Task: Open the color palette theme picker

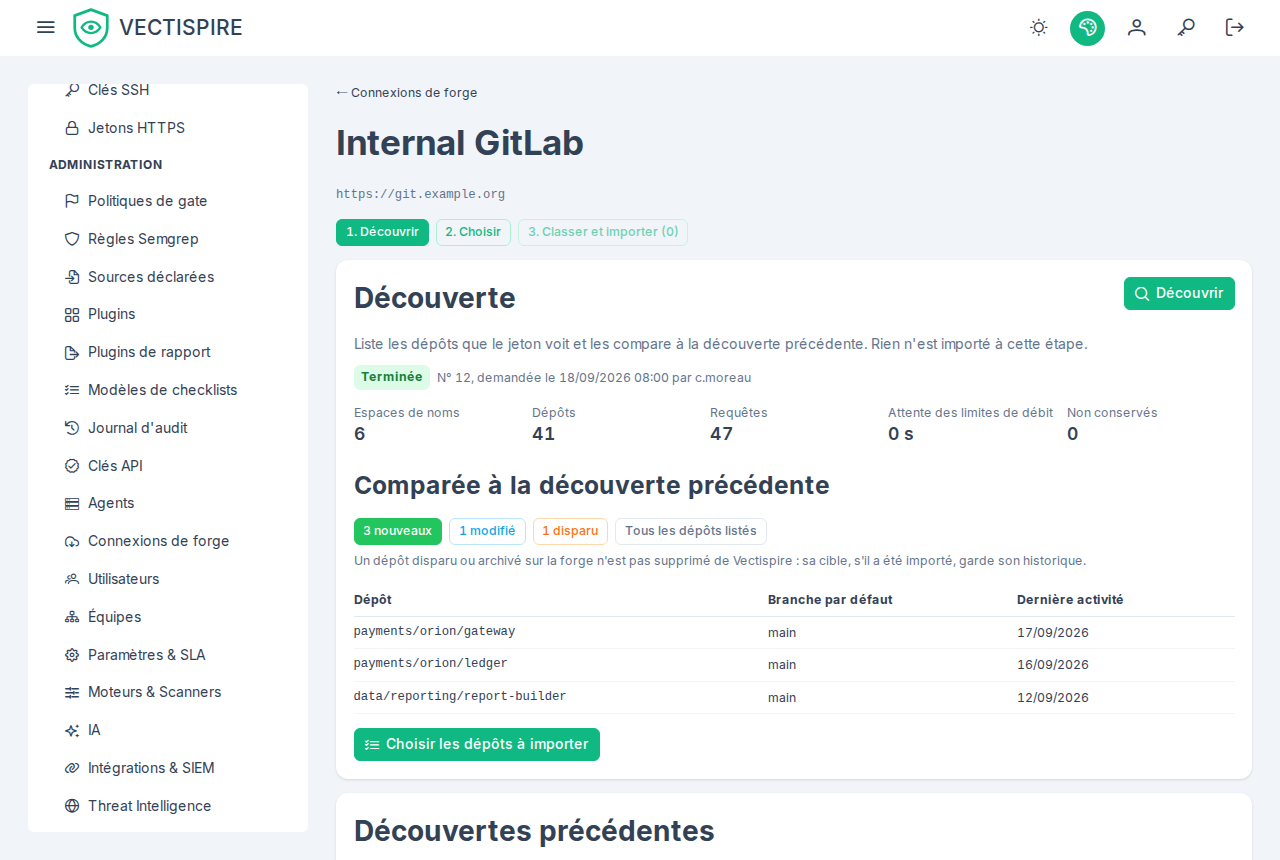Action: click(1087, 28)
